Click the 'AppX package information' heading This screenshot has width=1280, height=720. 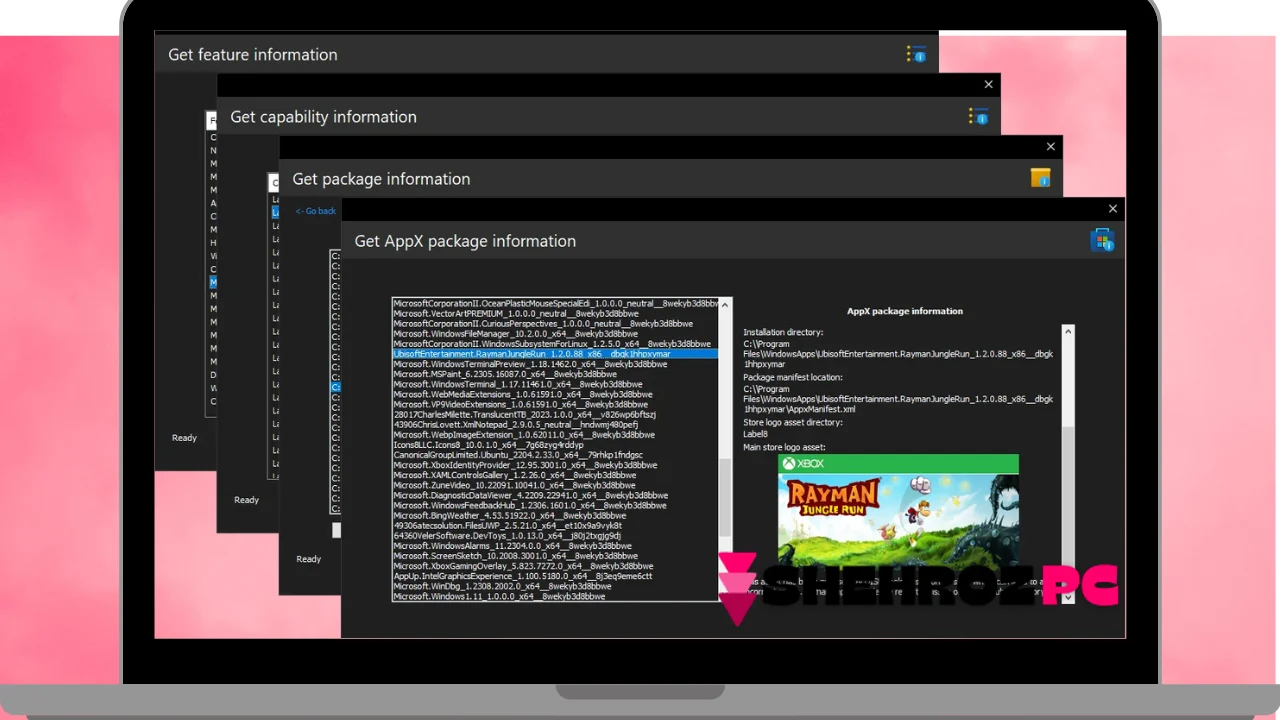[905, 311]
